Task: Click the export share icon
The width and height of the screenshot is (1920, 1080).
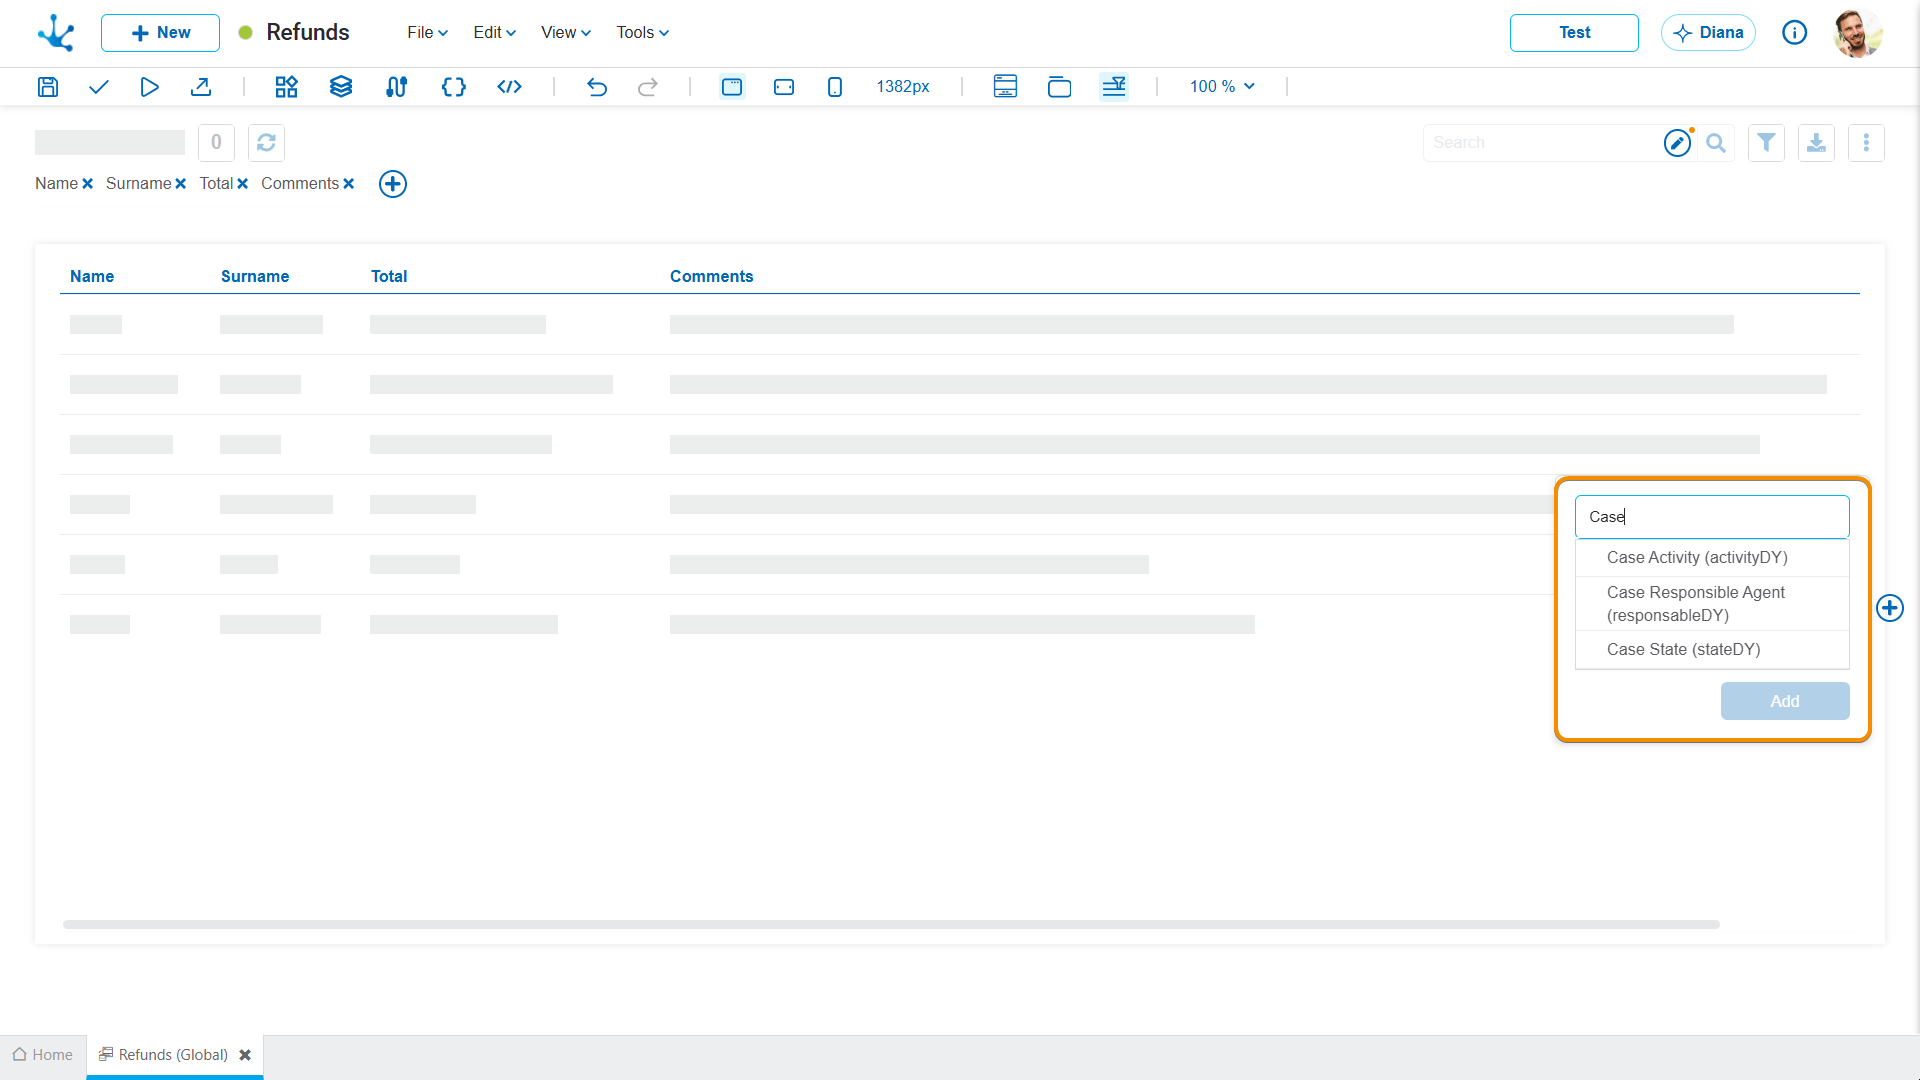Action: (x=201, y=87)
